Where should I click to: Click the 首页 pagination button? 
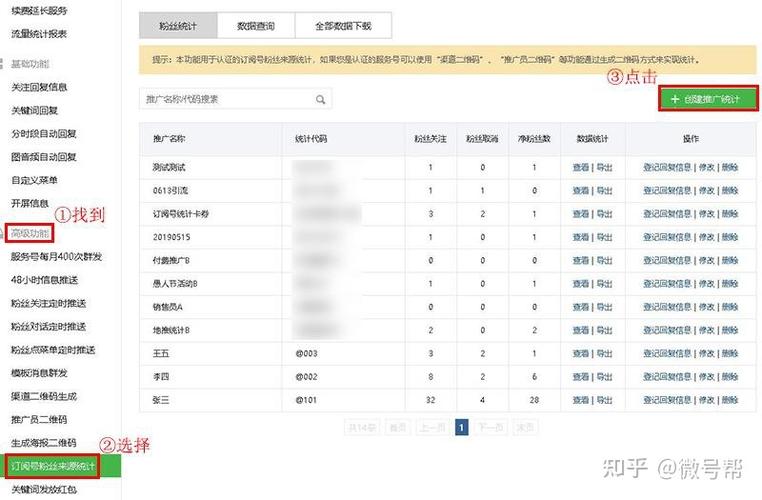coord(398,428)
